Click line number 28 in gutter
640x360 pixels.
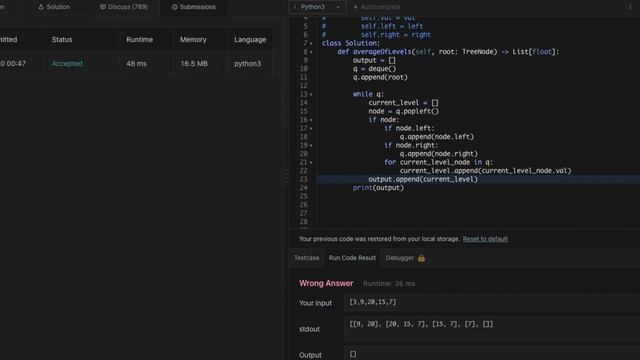tap(303, 222)
